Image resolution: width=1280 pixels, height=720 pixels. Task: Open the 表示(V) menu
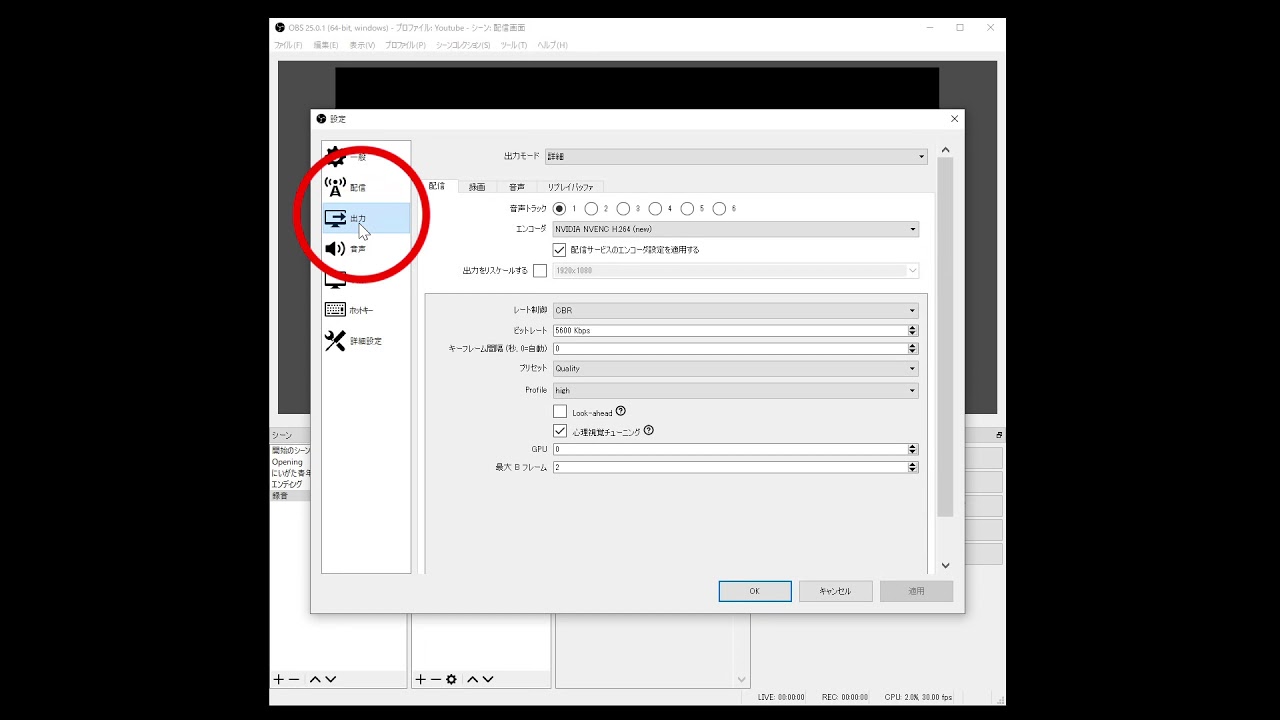click(x=362, y=45)
